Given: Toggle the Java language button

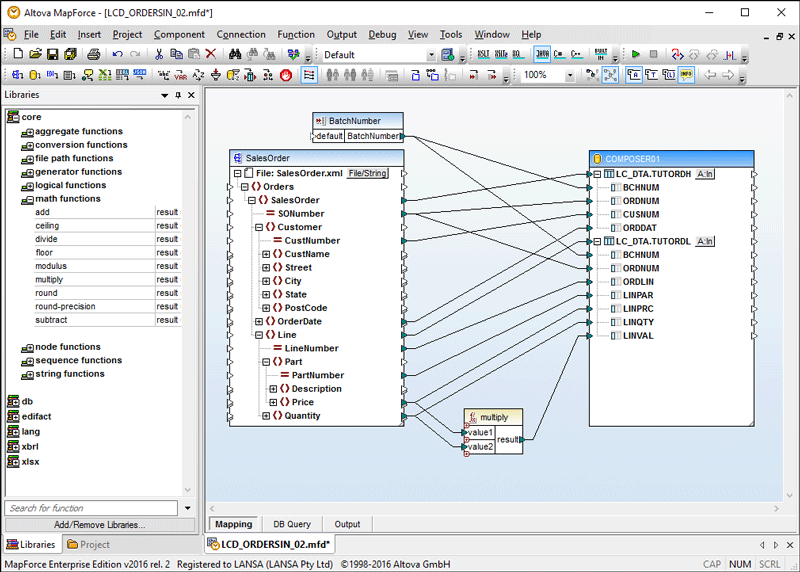Looking at the screenshot, I should pos(542,54).
